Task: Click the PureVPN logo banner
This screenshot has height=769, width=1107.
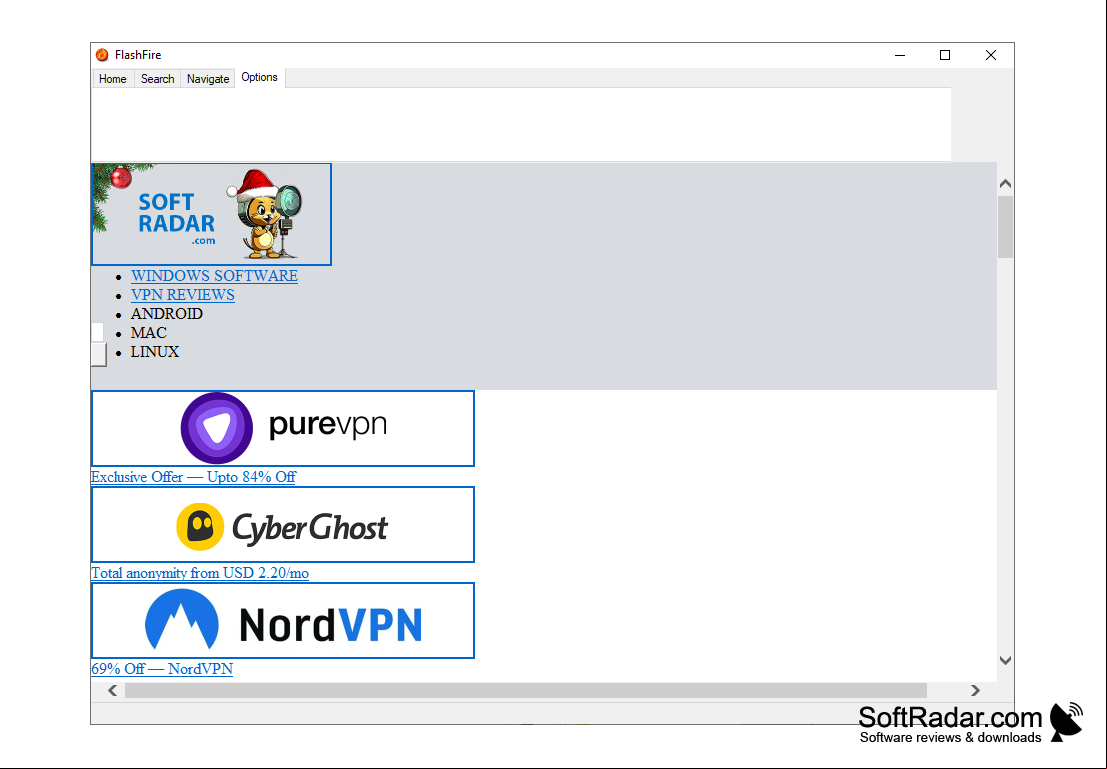Action: click(x=282, y=428)
